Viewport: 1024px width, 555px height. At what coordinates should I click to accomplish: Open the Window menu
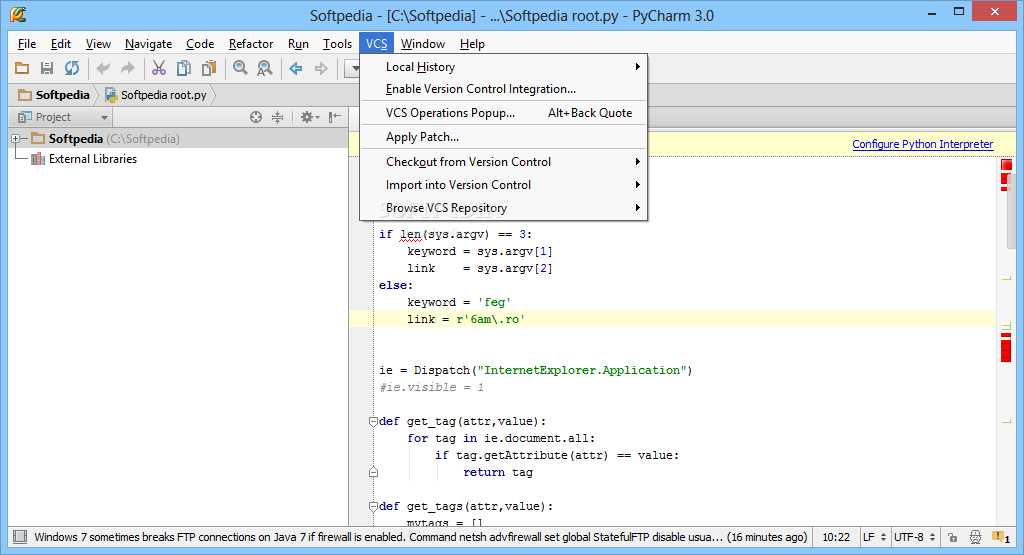[x=423, y=44]
